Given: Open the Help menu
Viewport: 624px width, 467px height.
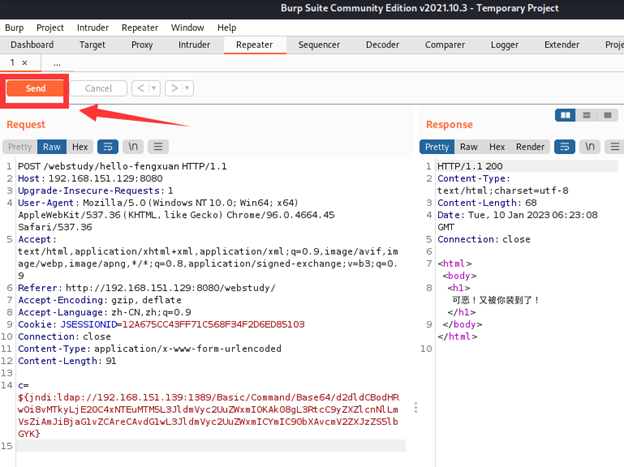Looking at the screenshot, I should click(x=226, y=28).
